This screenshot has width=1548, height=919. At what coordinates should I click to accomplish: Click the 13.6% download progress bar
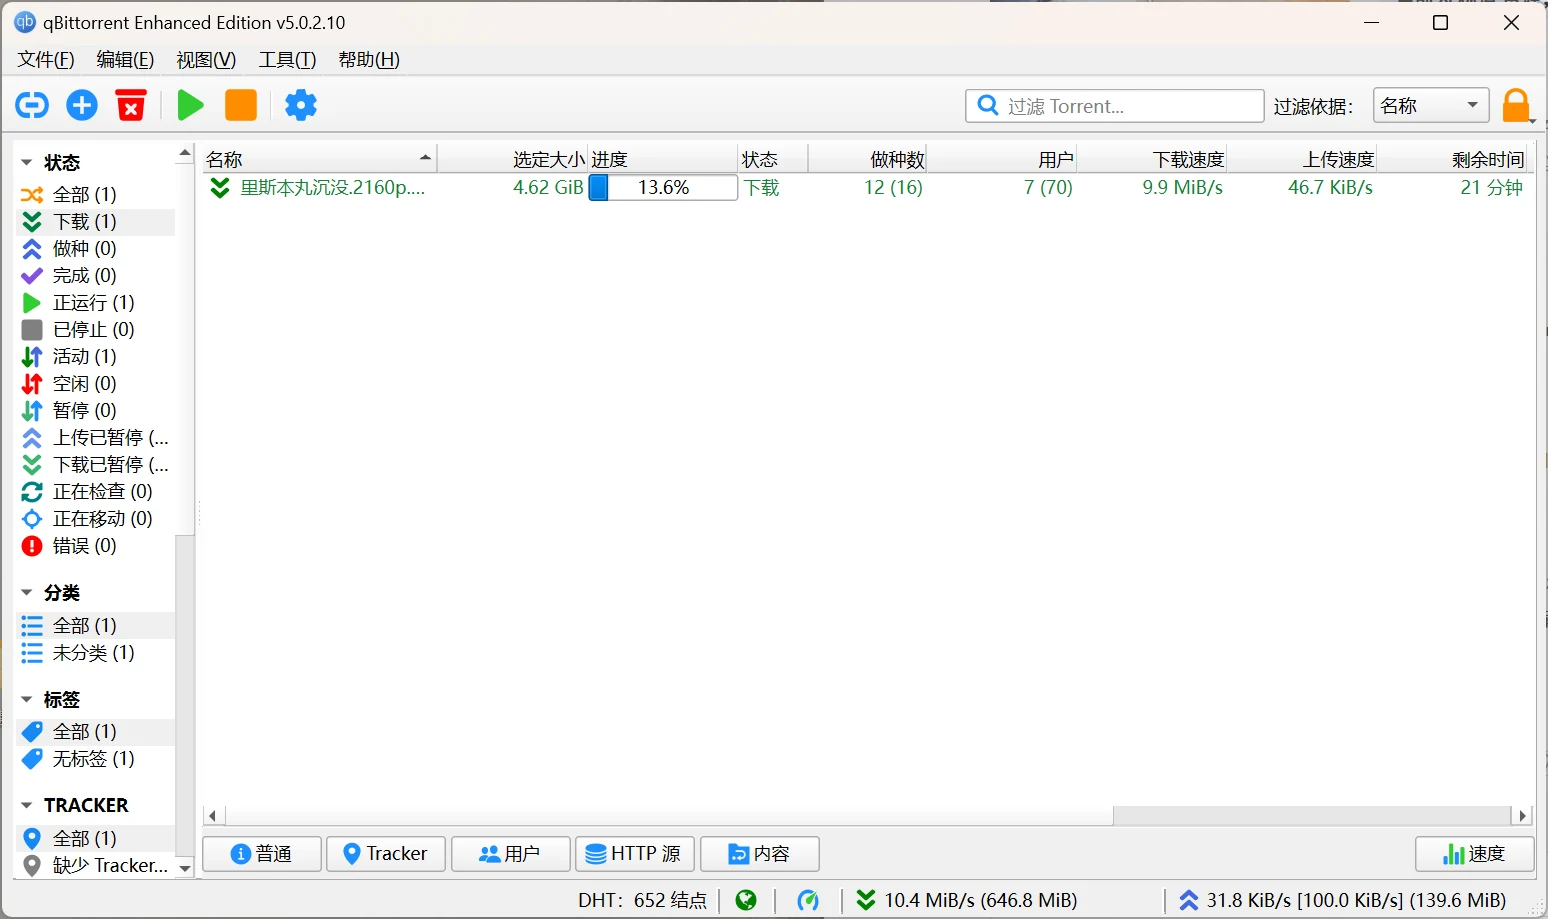point(663,188)
